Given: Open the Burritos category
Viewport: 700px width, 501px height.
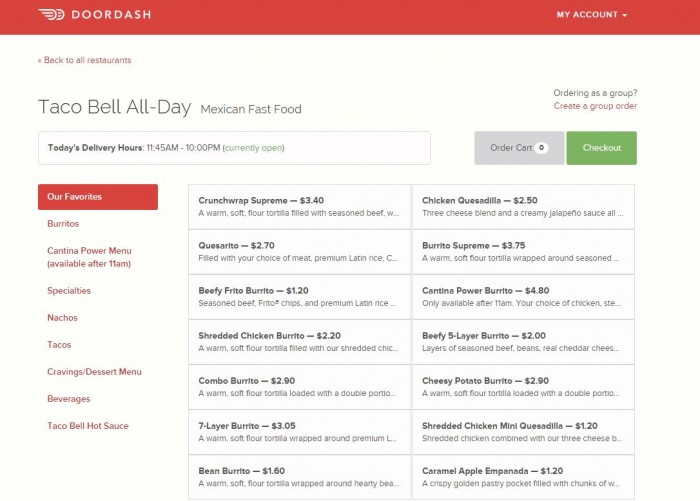Looking at the screenshot, I should pyautogui.click(x=63, y=224).
